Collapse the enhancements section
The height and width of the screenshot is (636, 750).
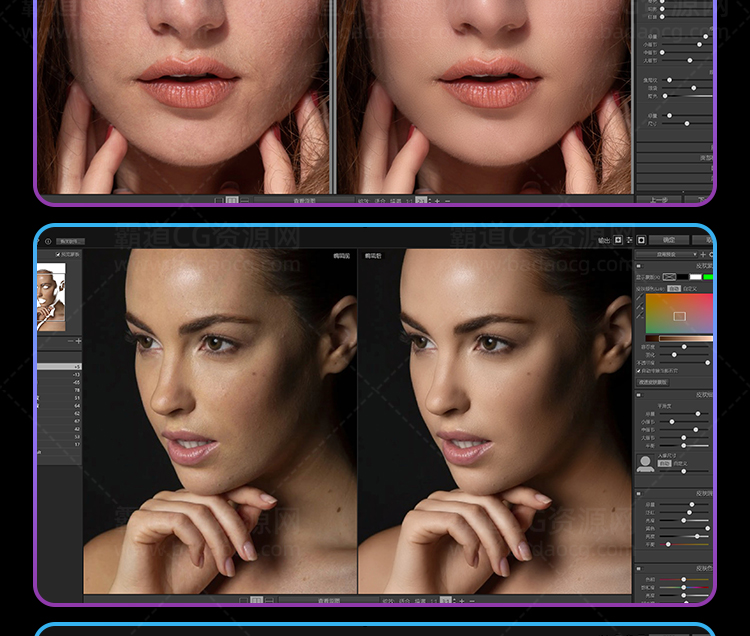pyautogui.click(x=639, y=493)
